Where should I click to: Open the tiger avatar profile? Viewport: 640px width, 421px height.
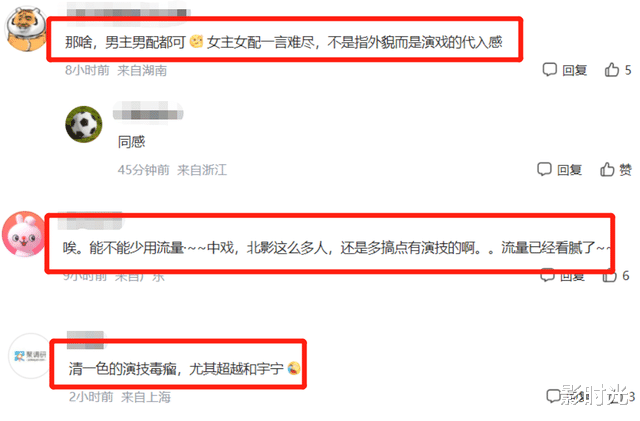[26, 29]
